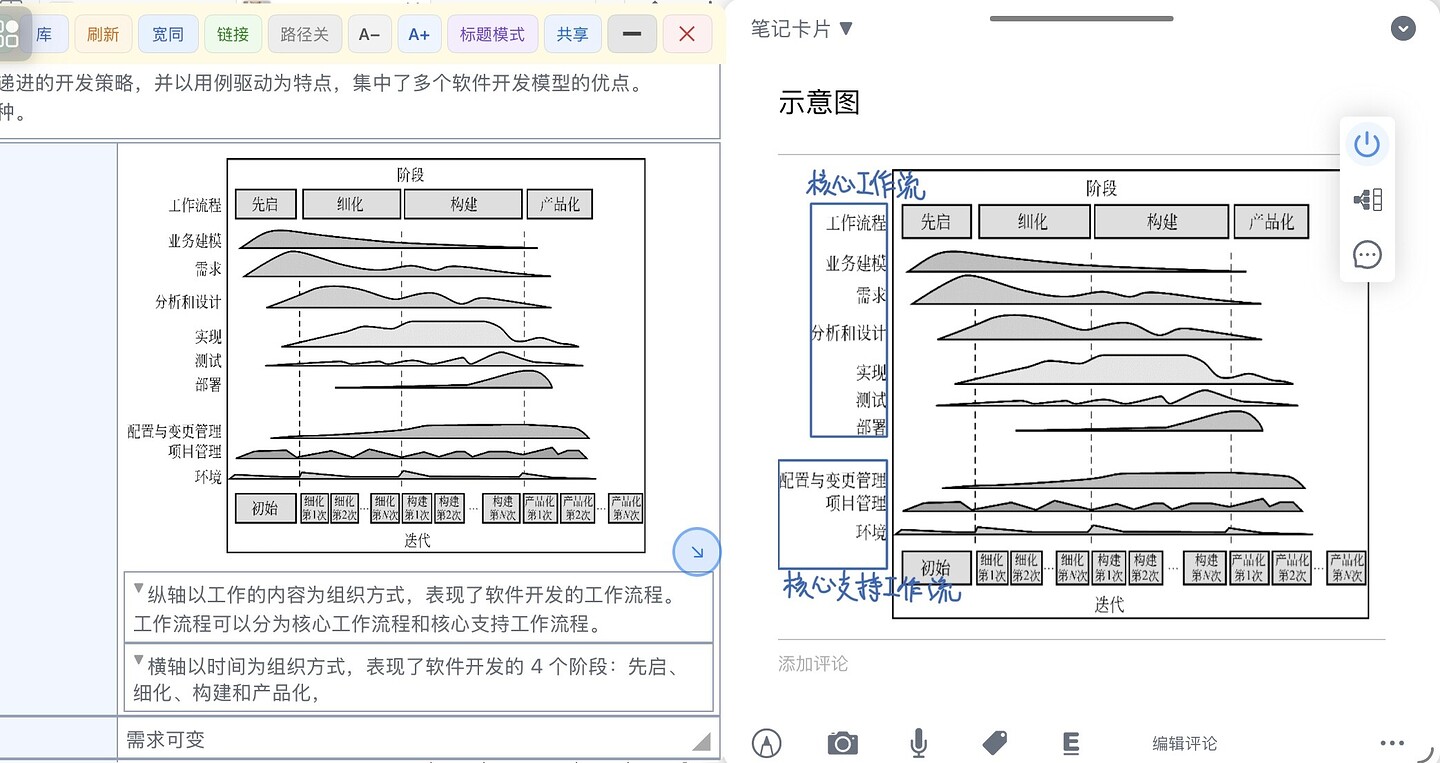This screenshot has height=763, width=1440.
Task: Toggle the 宽同 width option
Action: click(x=168, y=34)
